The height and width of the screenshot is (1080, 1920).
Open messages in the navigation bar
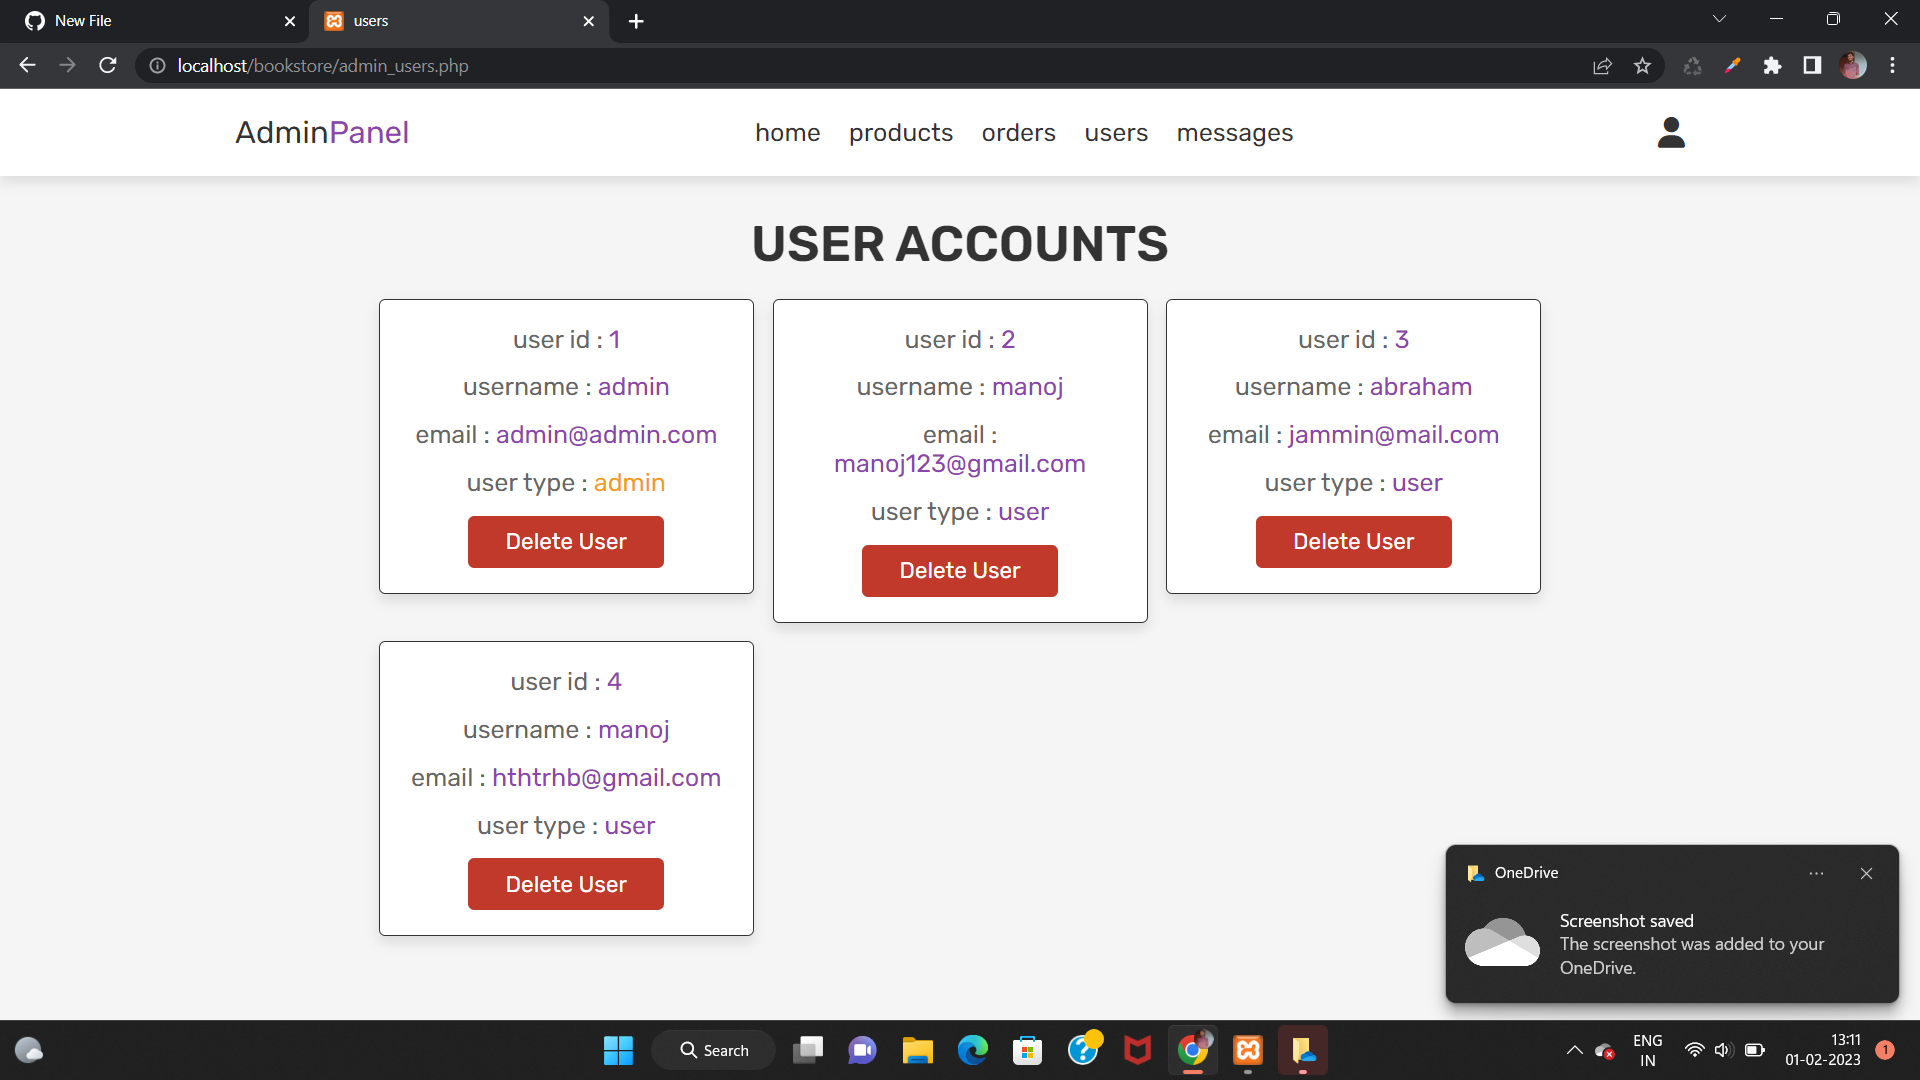[x=1234, y=132]
